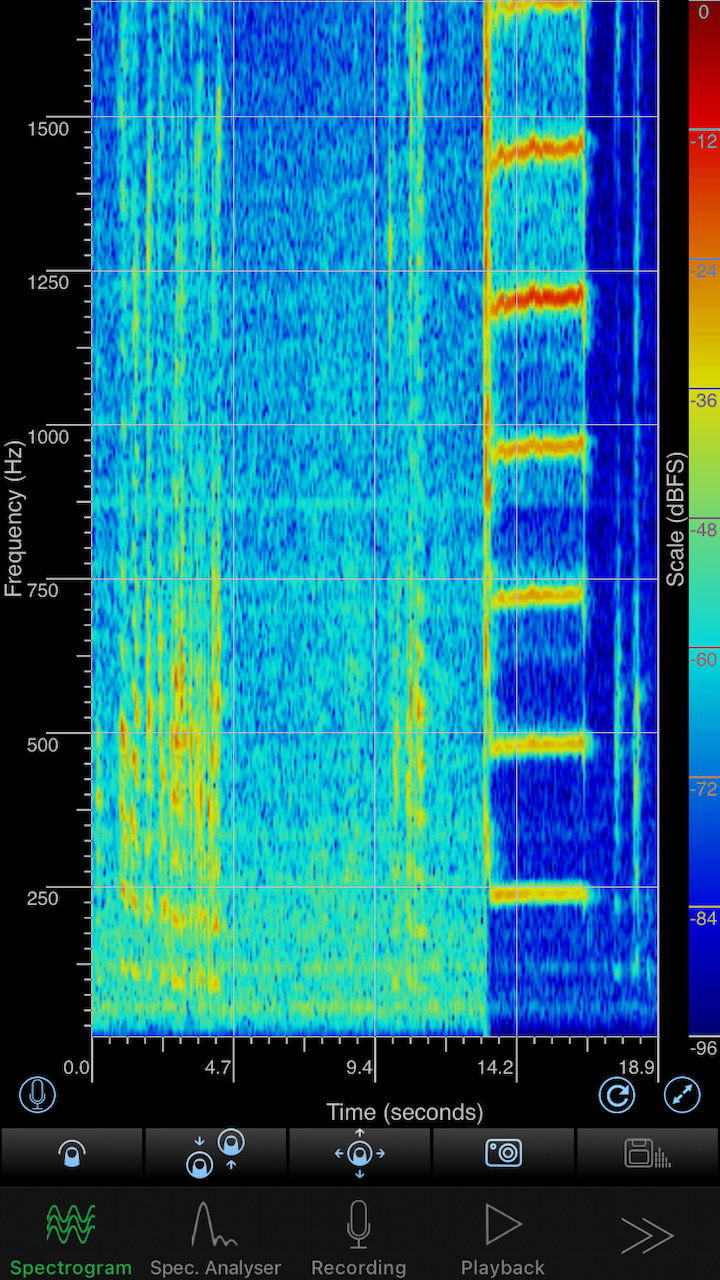Tap the save spectrum disk icon
The height and width of the screenshot is (1280, 720).
pos(647,1153)
